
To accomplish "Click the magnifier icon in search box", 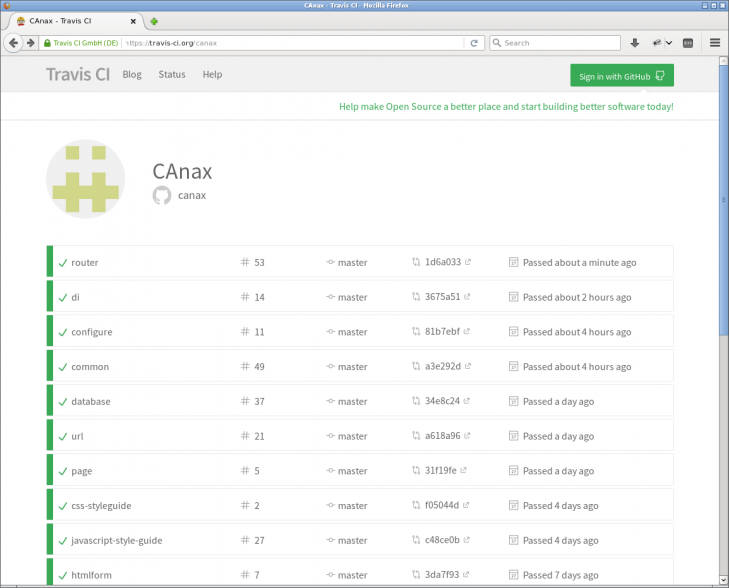I will click(497, 43).
